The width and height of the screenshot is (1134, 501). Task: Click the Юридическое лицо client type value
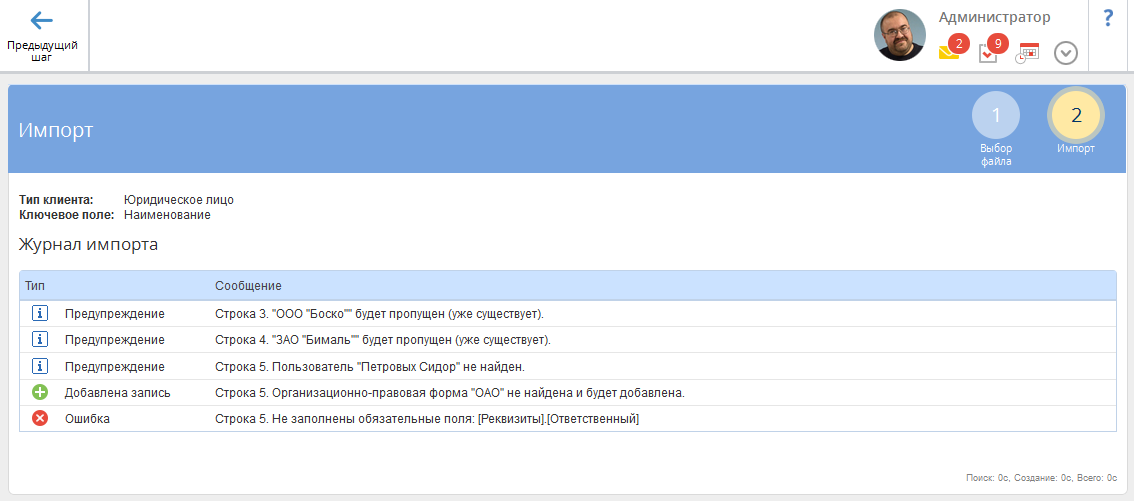179,200
